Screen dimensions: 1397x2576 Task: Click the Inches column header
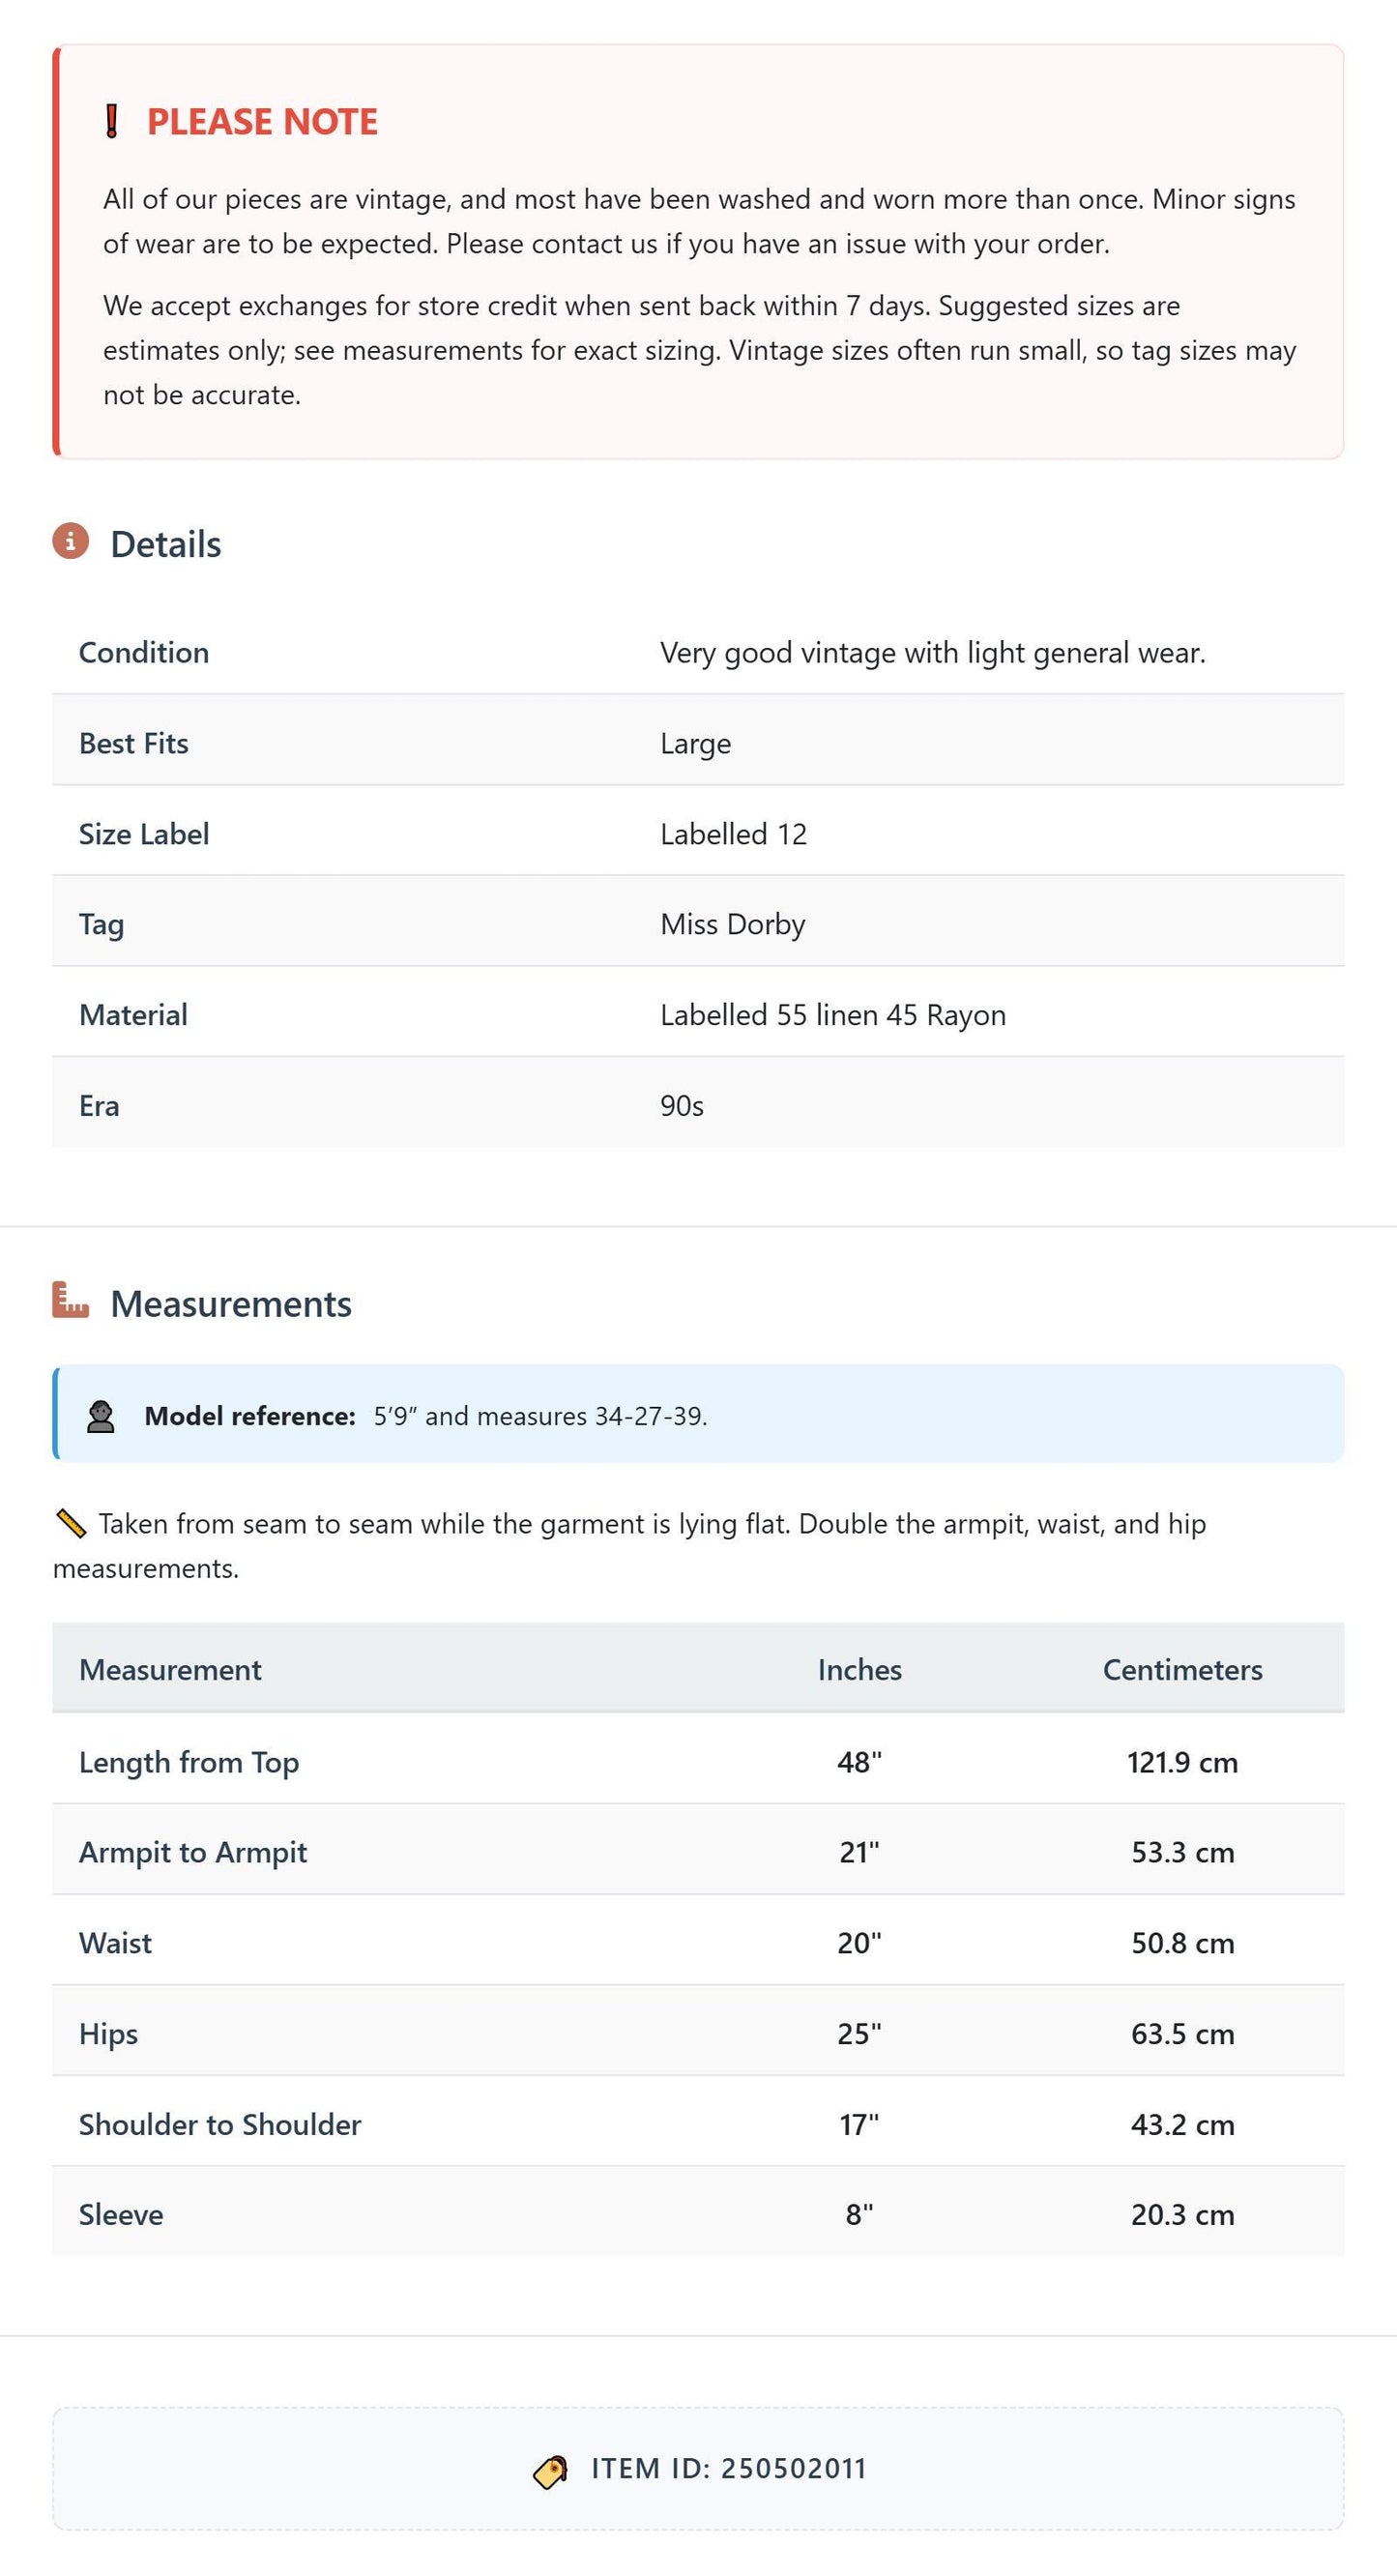coord(859,1670)
